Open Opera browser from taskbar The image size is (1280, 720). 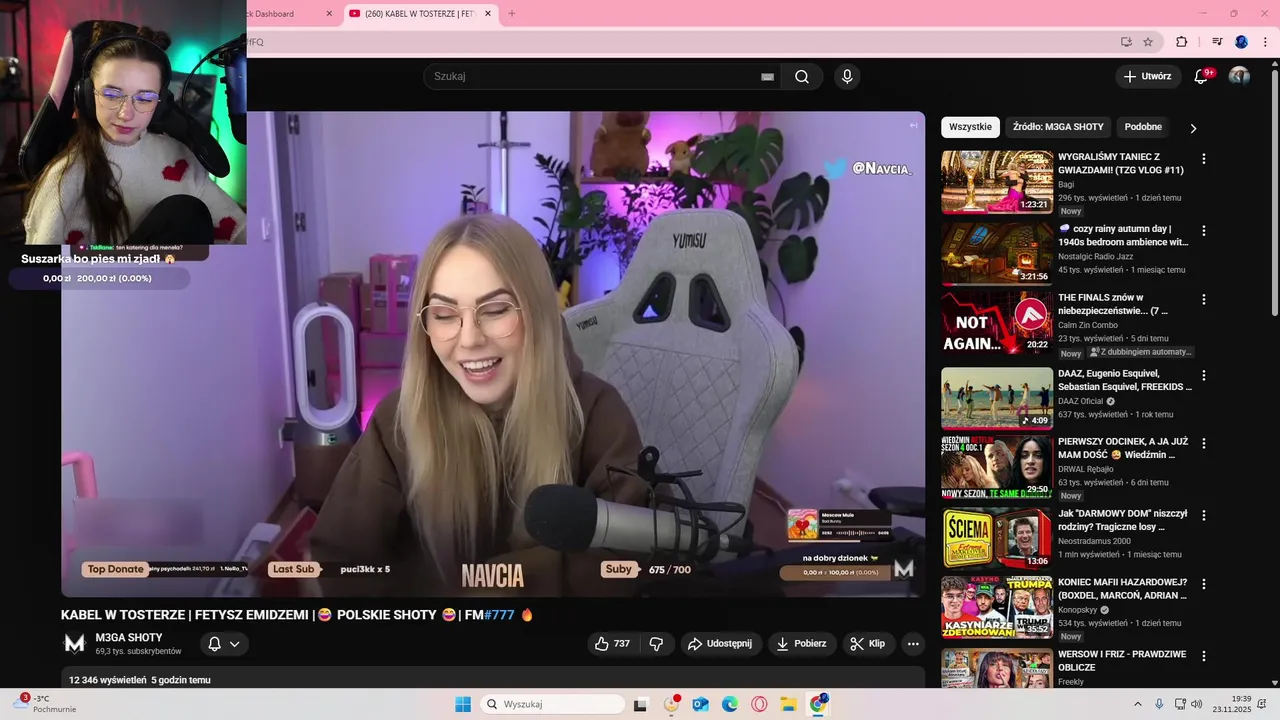pyautogui.click(x=759, y=704)
